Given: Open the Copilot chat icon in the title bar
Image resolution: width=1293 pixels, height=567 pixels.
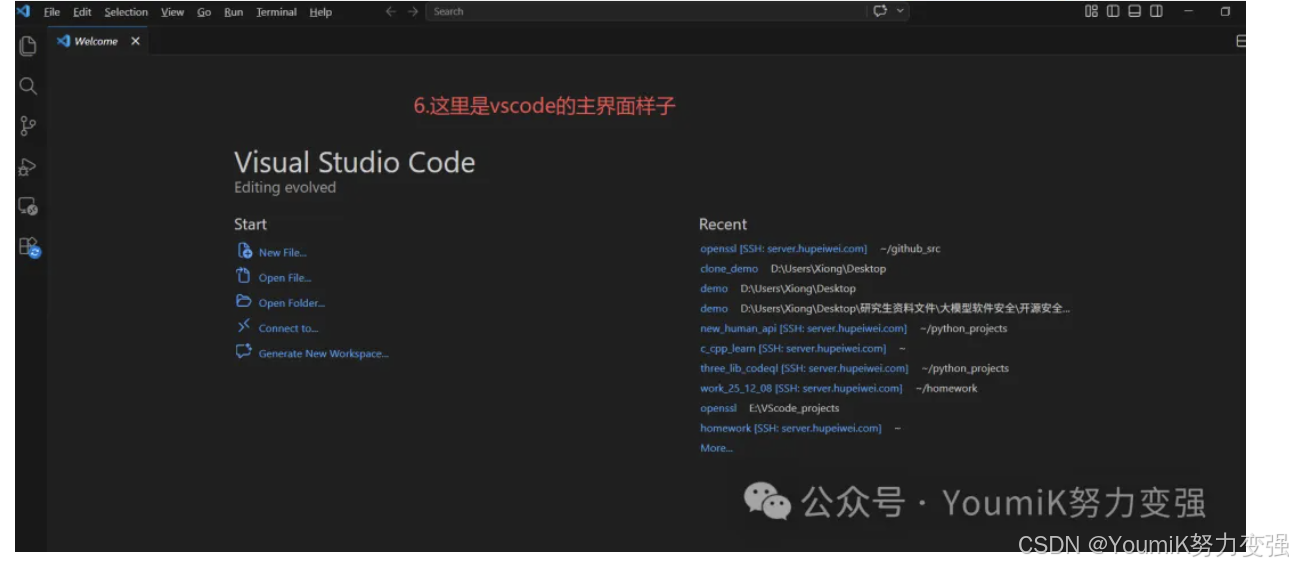Looking at the screenshot, I should pyautogui.click(x=880, y=11).
